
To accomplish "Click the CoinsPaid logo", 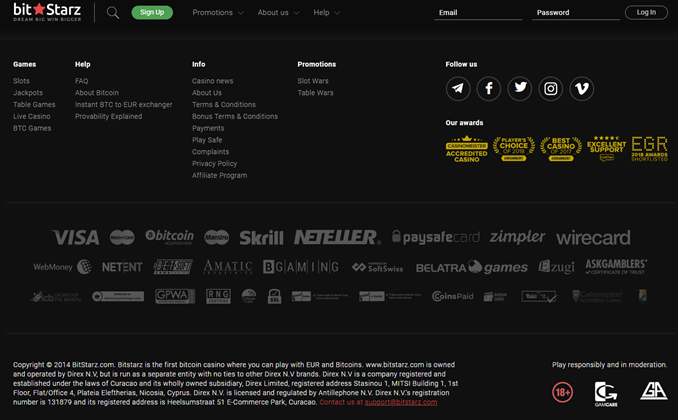I will pyautogui.click(x=453, y=296).
